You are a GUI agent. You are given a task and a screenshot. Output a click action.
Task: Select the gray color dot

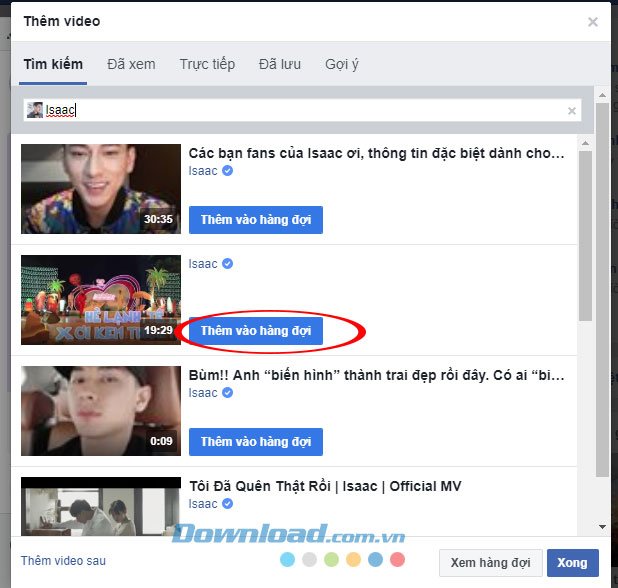309,560
